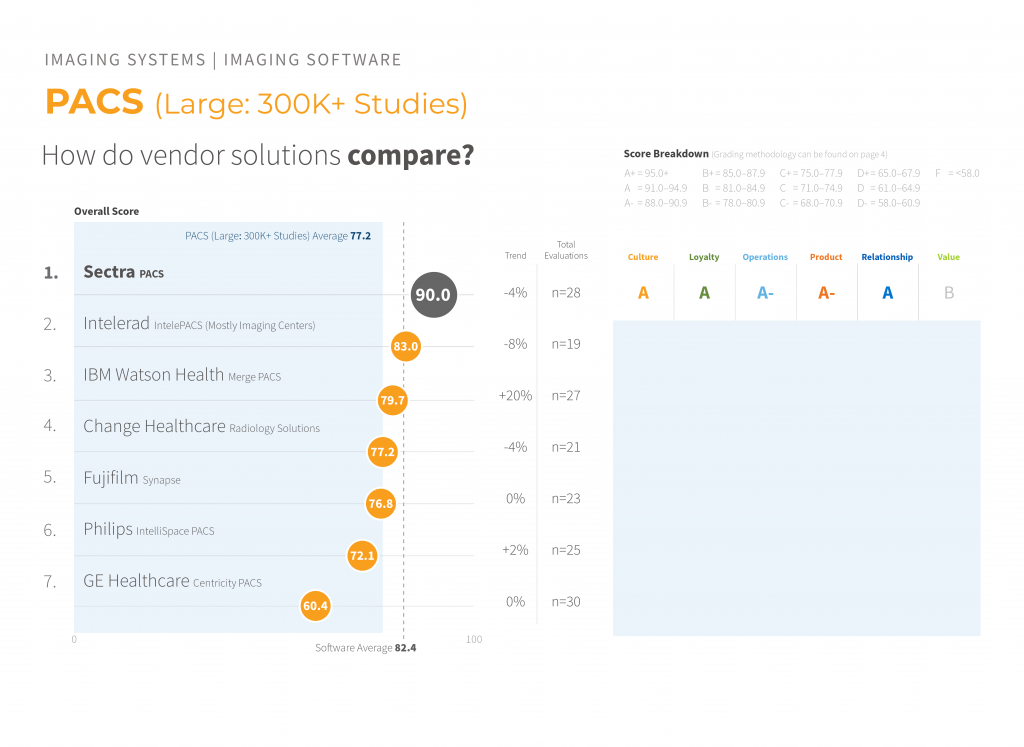This screenshot has width=1024, height=747.
Task: Click the 'A+ = 95.0+' legend entry
Action: point(647,174)
